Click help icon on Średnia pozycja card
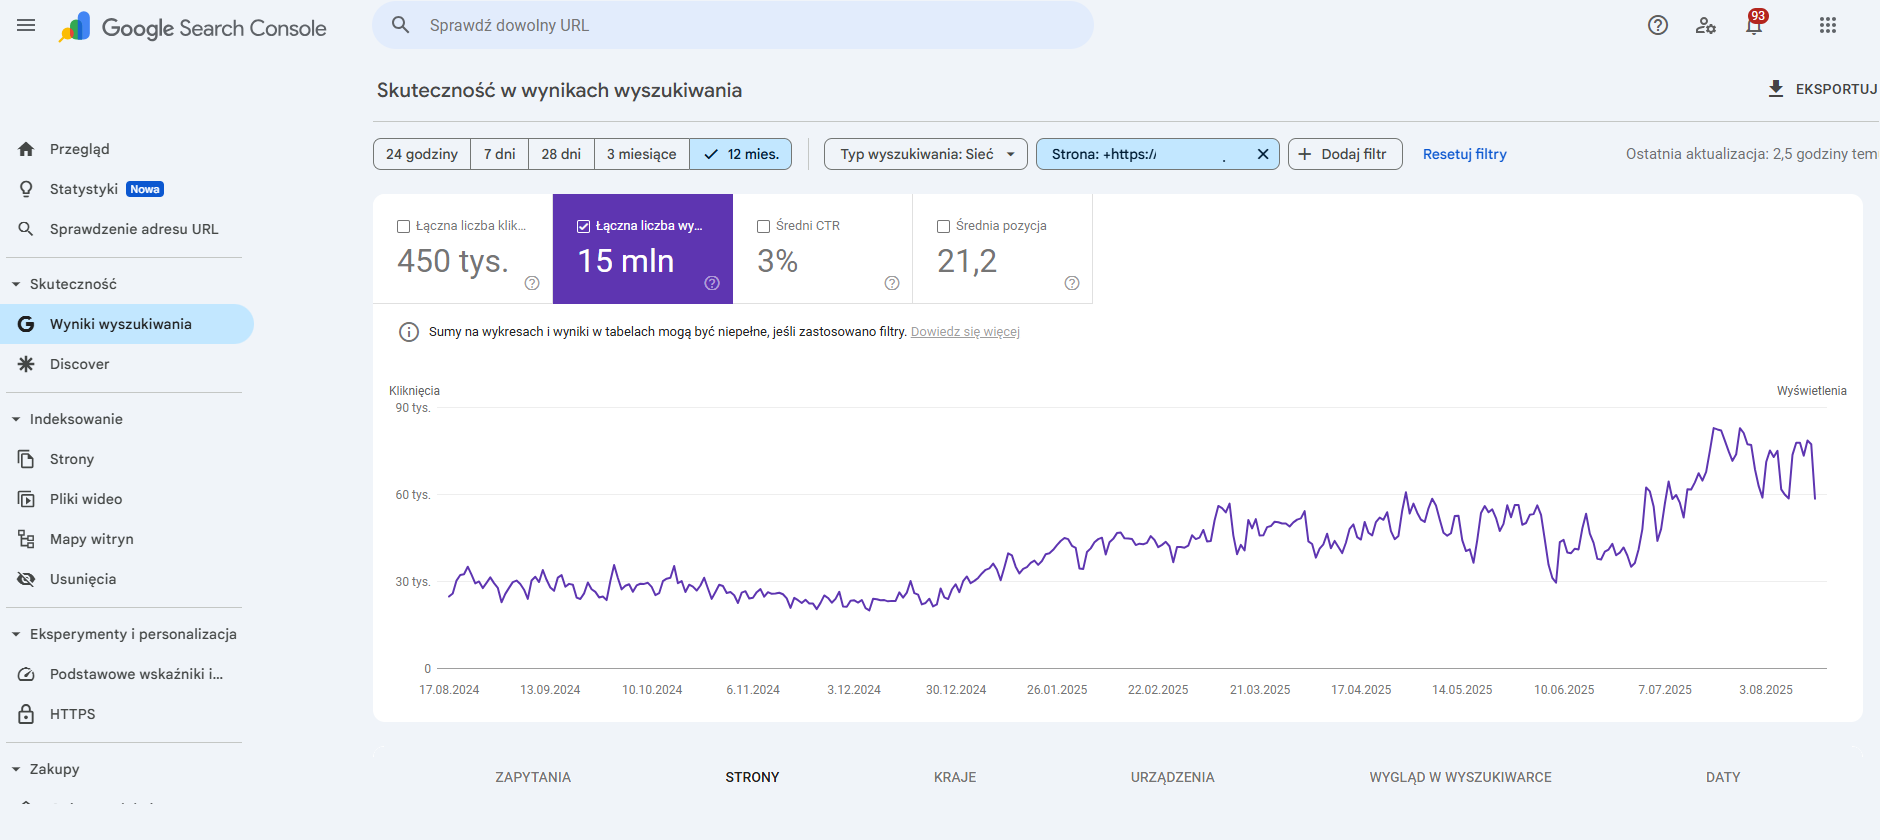Image resolution: width=1880 pixels, height=840 pixels. coord(1072,283)
